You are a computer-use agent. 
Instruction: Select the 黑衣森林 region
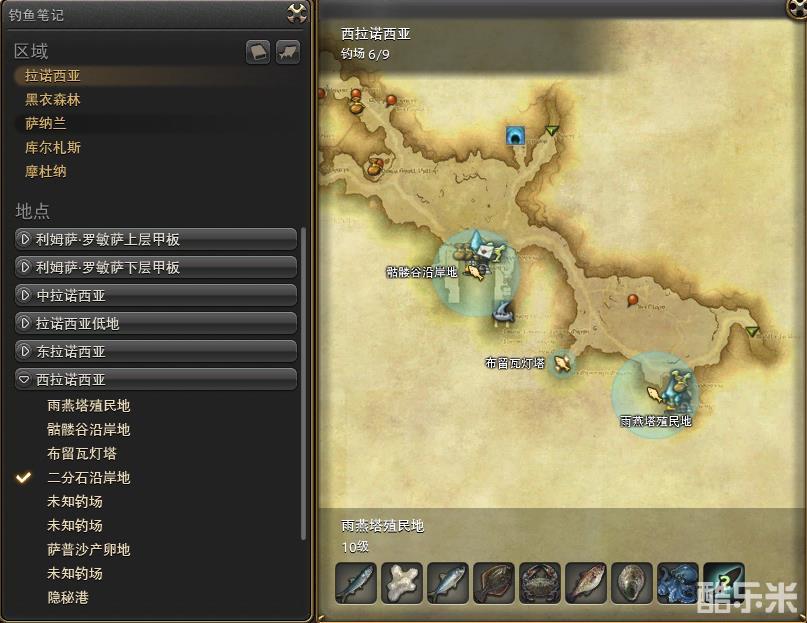tap(52, 99)
